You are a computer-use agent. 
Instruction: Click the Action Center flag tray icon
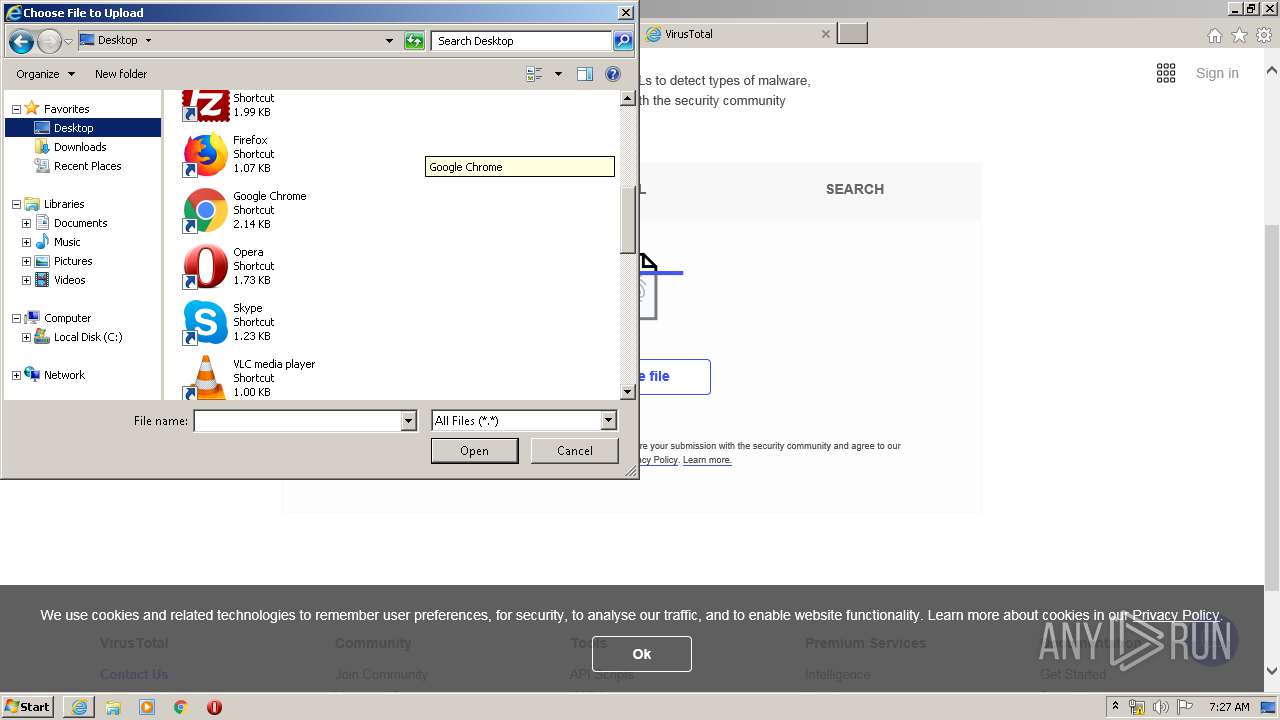coord(1185,707)
